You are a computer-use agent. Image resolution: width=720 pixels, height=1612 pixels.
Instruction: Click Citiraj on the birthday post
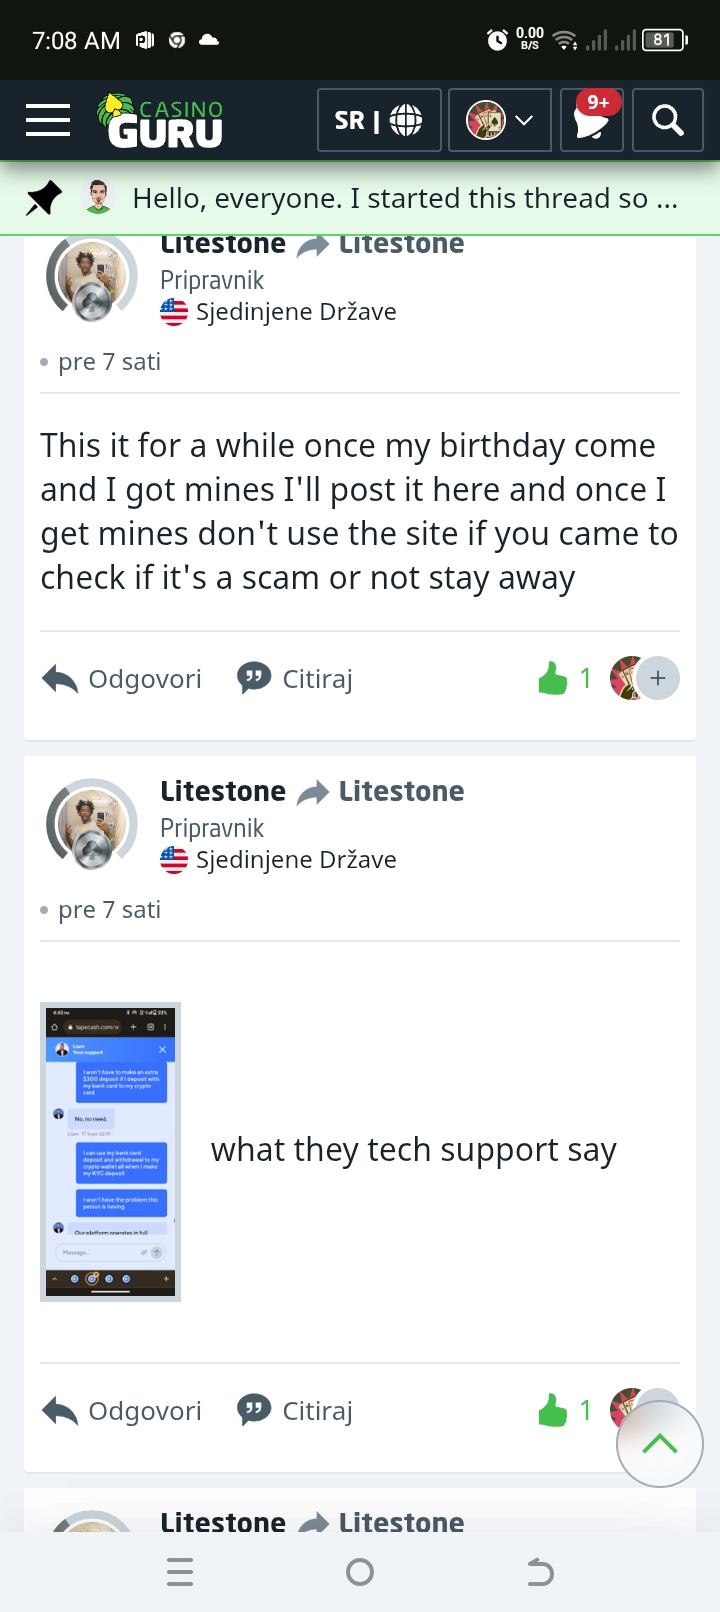[295, 679]
